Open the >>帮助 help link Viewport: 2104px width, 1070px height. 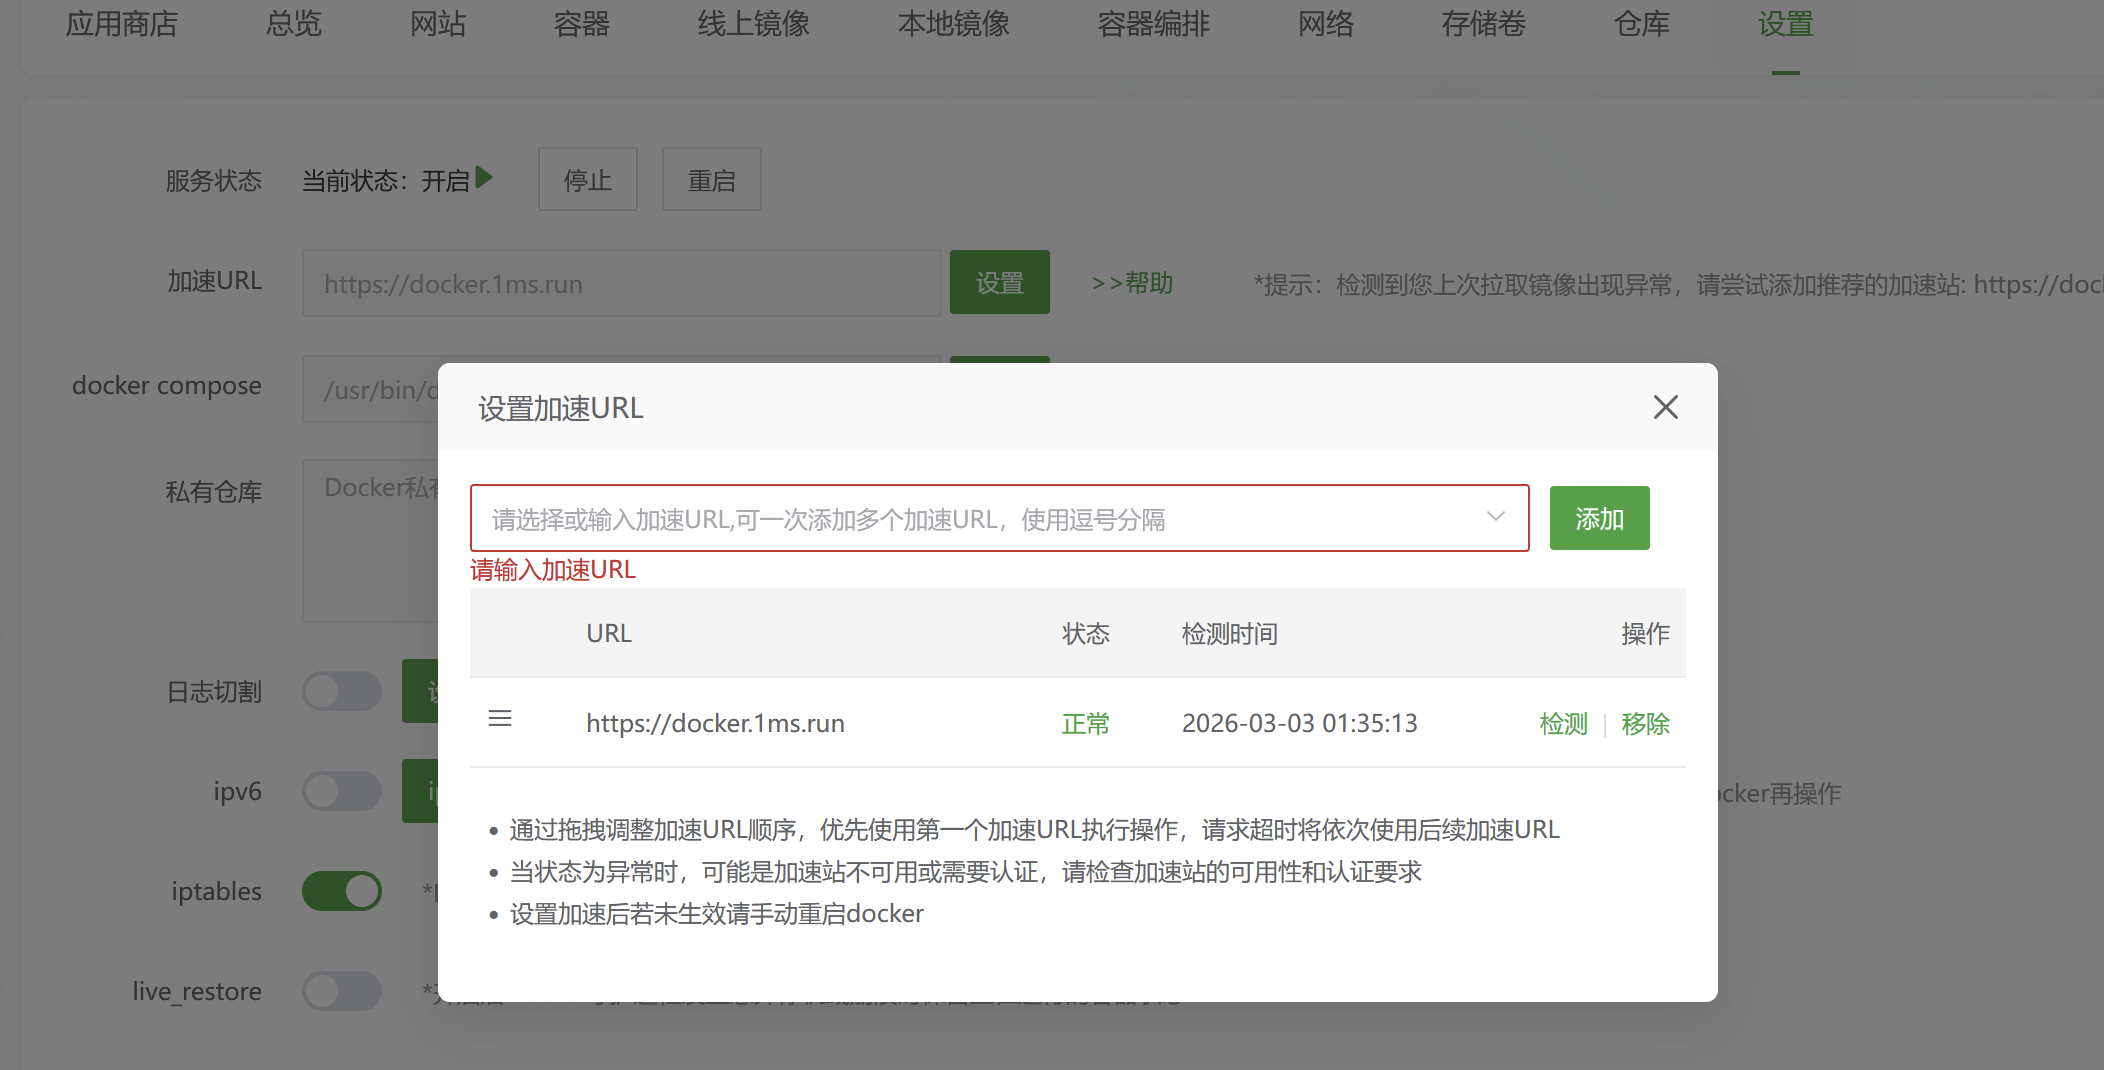(1132, 282)
